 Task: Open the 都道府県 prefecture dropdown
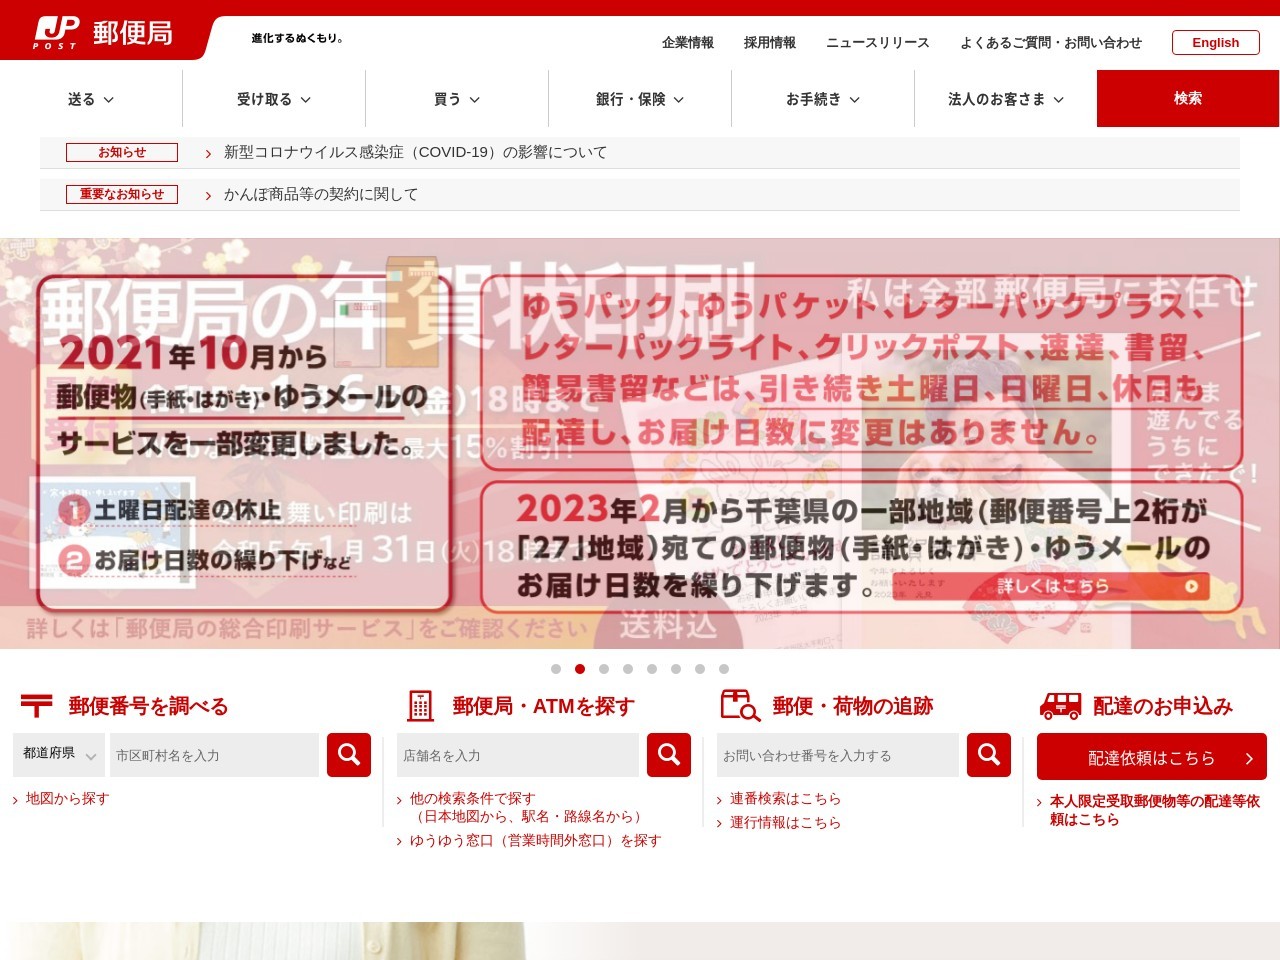tap(59, 754)
